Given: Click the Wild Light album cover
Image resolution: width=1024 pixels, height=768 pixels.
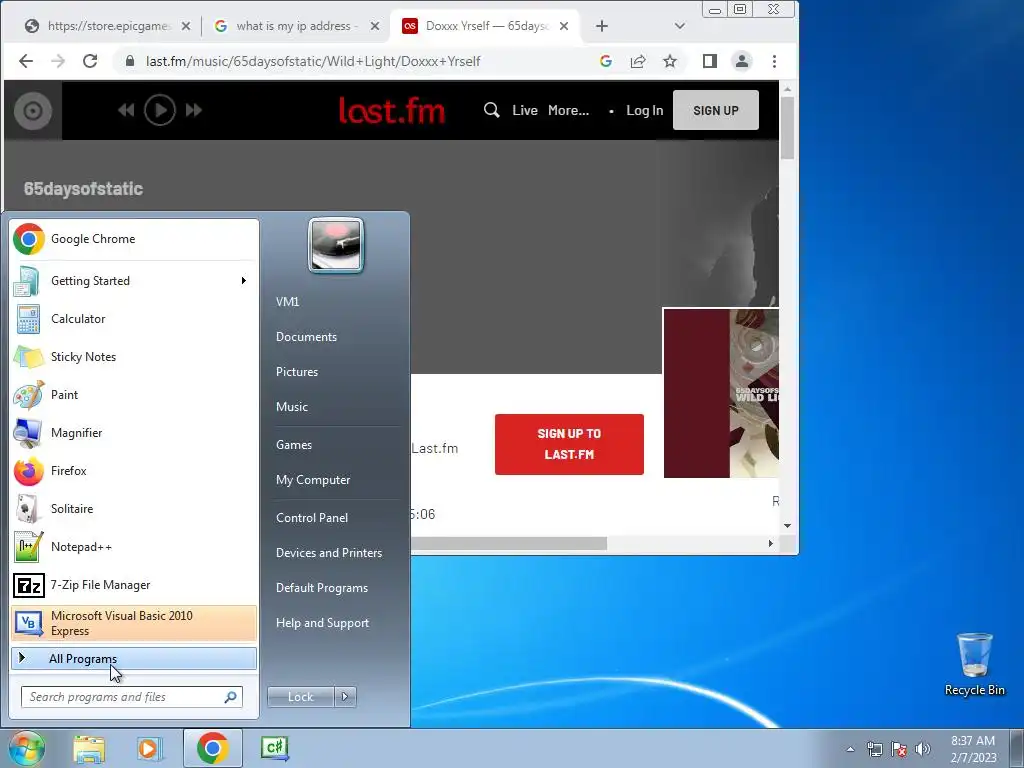Looking at the screenshot, I should click(x=721, y=393).
